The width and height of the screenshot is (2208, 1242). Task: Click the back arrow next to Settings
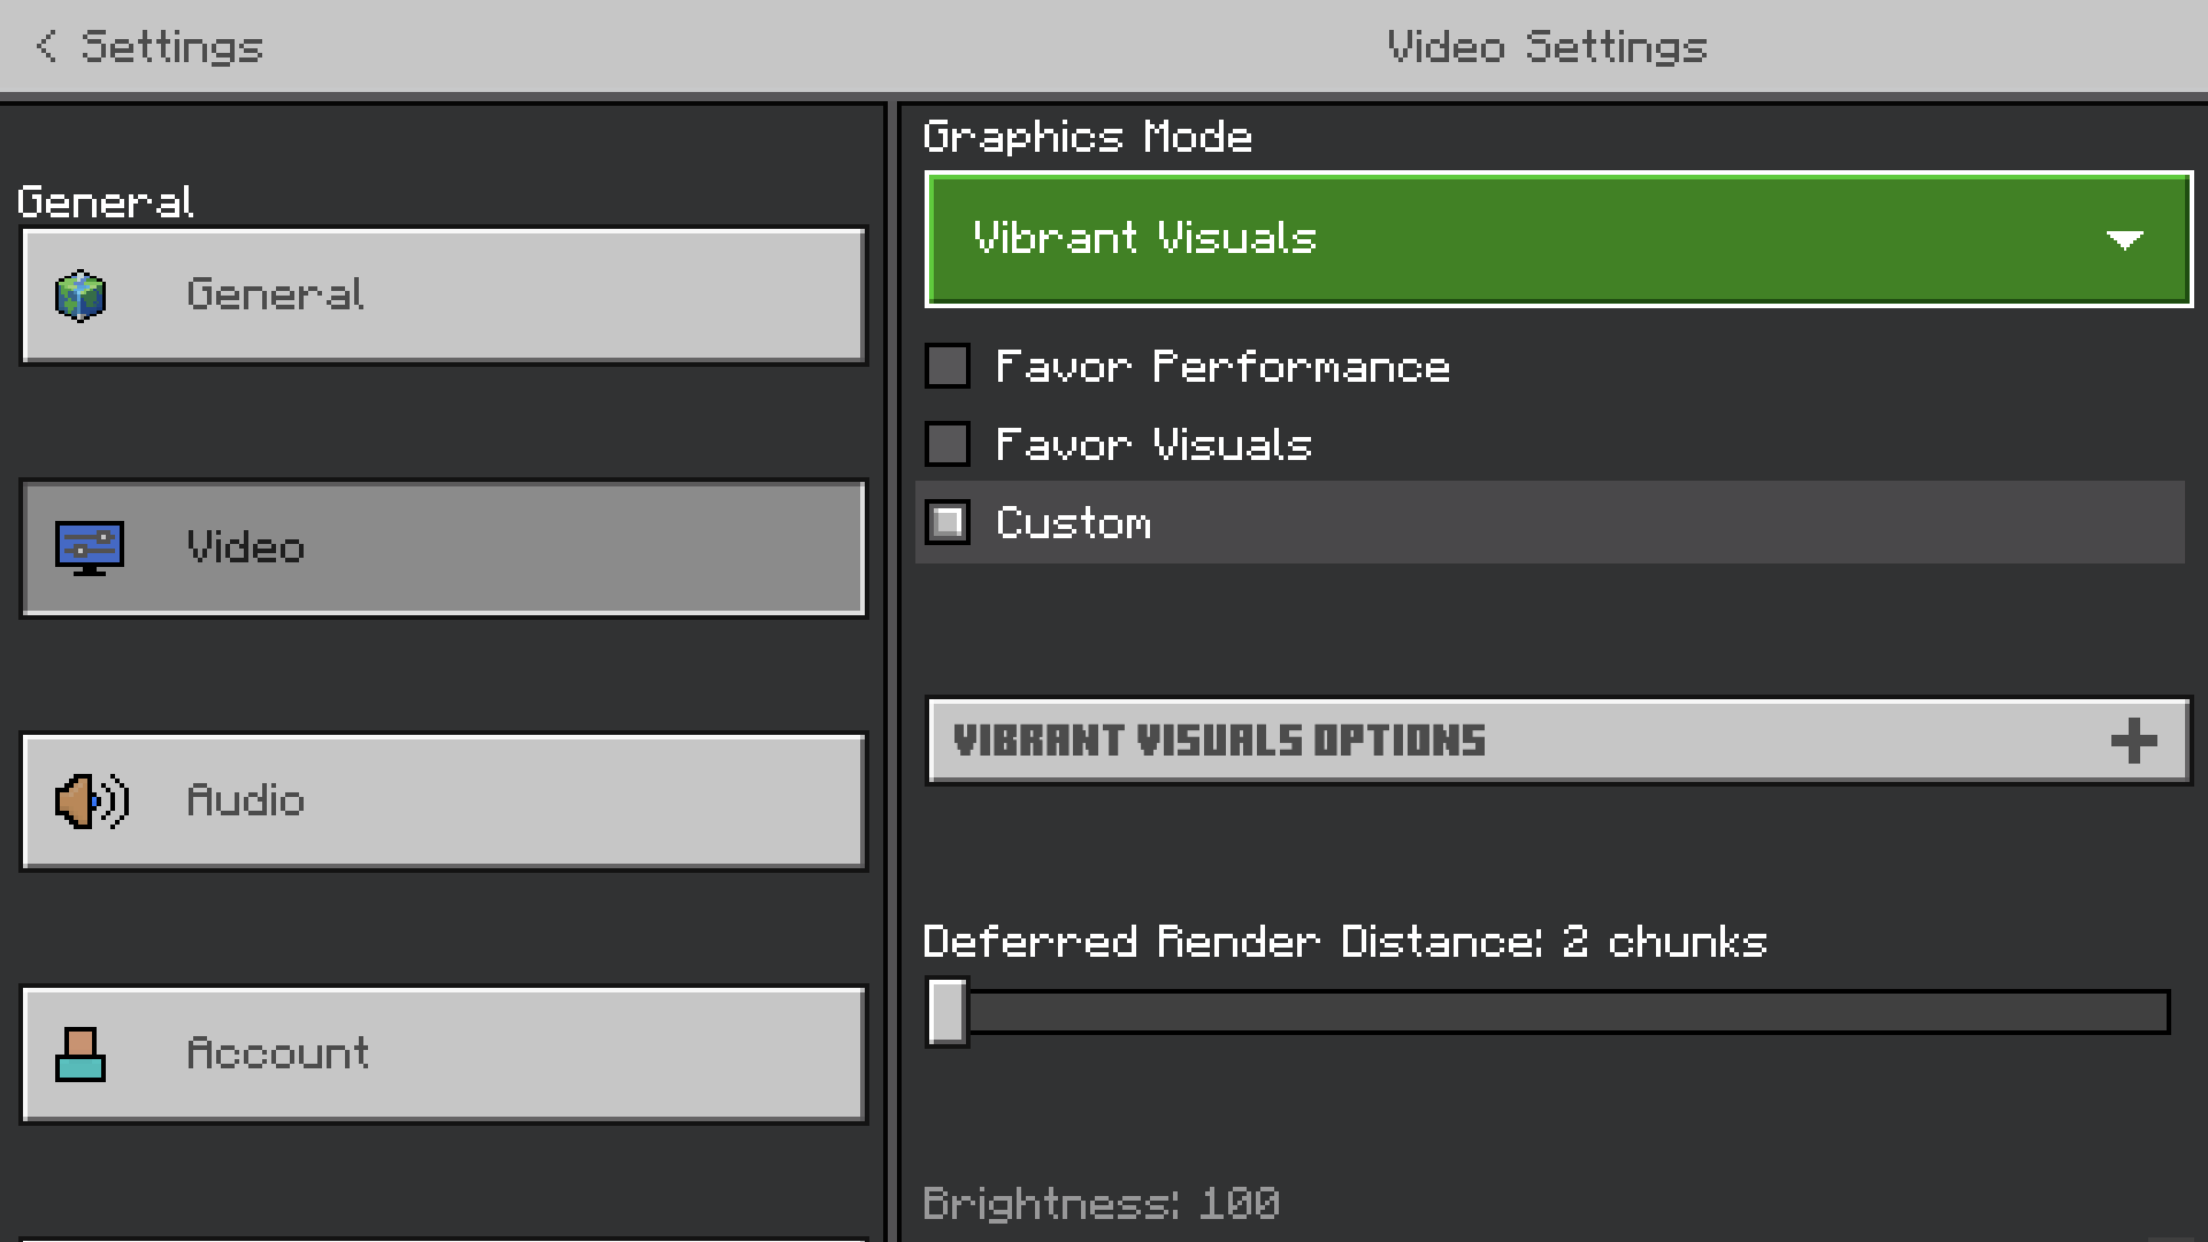point(46,46)
